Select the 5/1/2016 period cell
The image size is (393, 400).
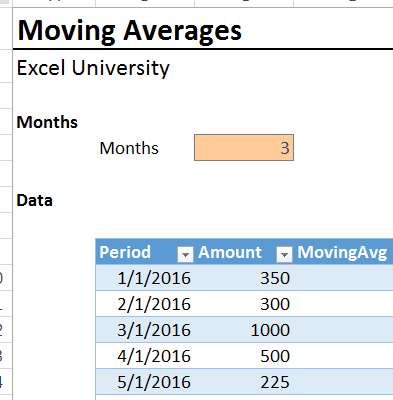click(145, 382)
